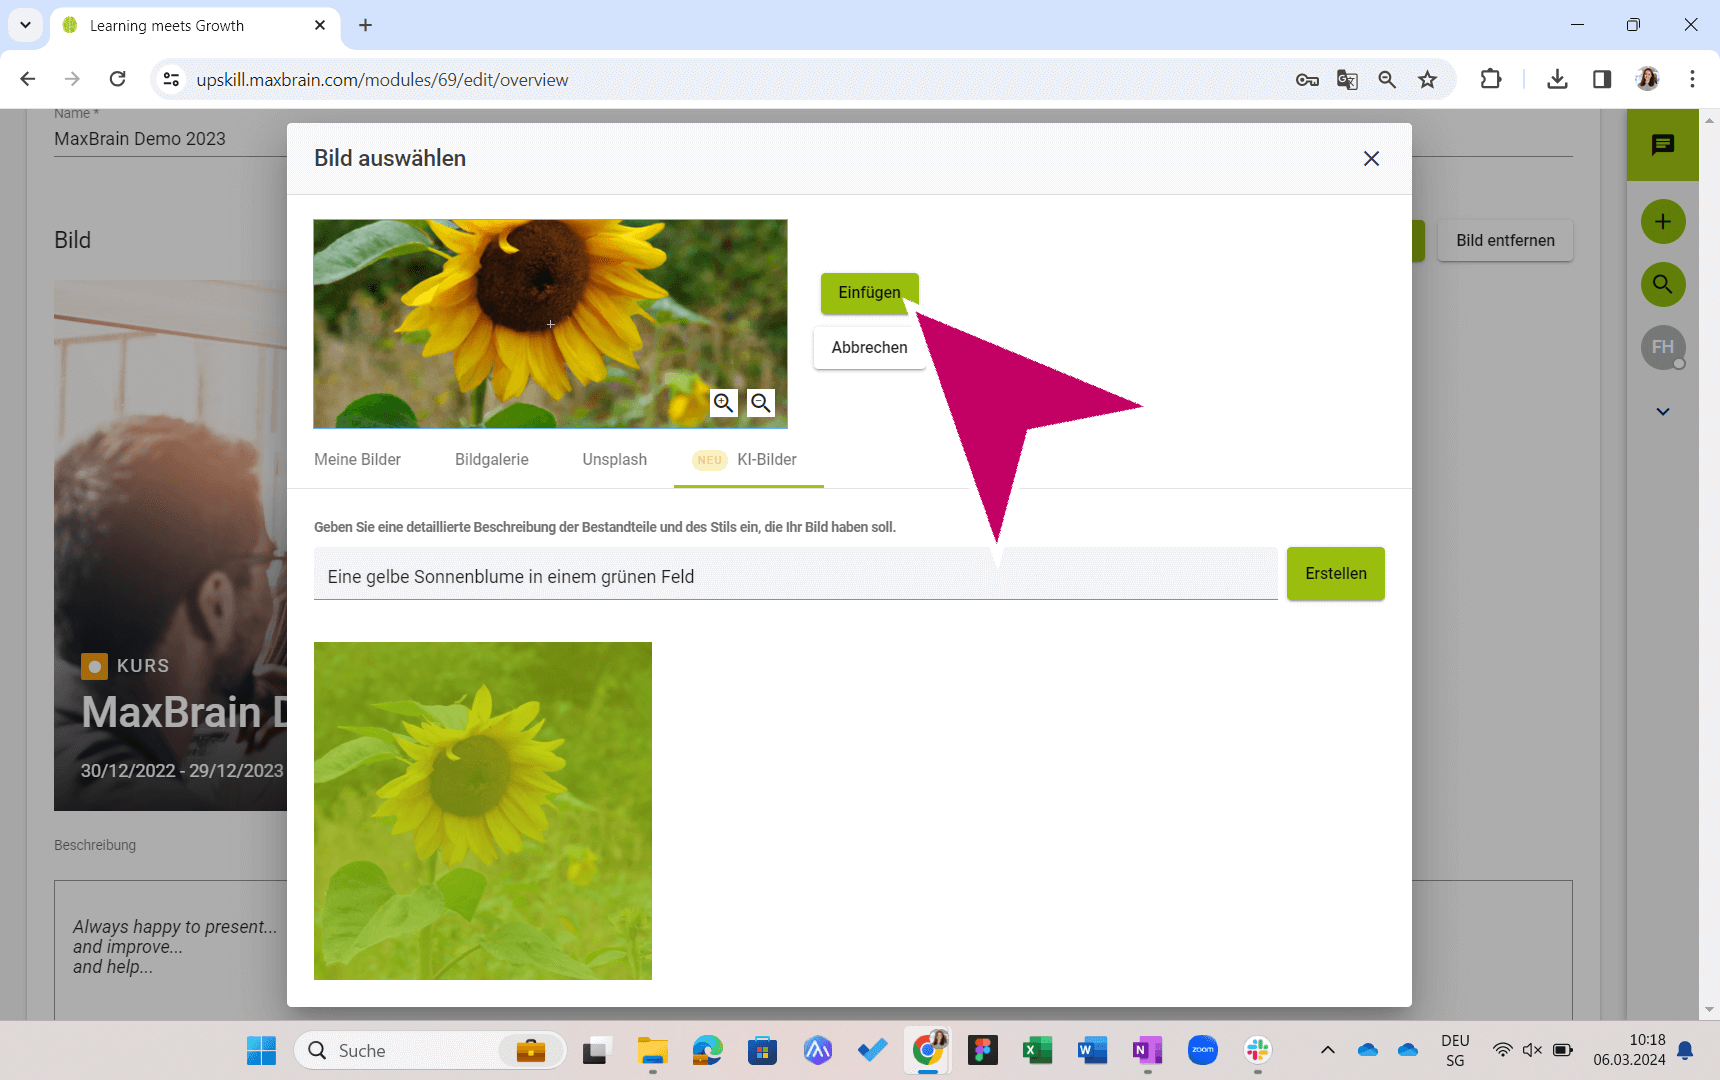This screenshot has height=1080, width=1720.
Task: Select the Learning meets Growth tab
Action: coord(195,25)
